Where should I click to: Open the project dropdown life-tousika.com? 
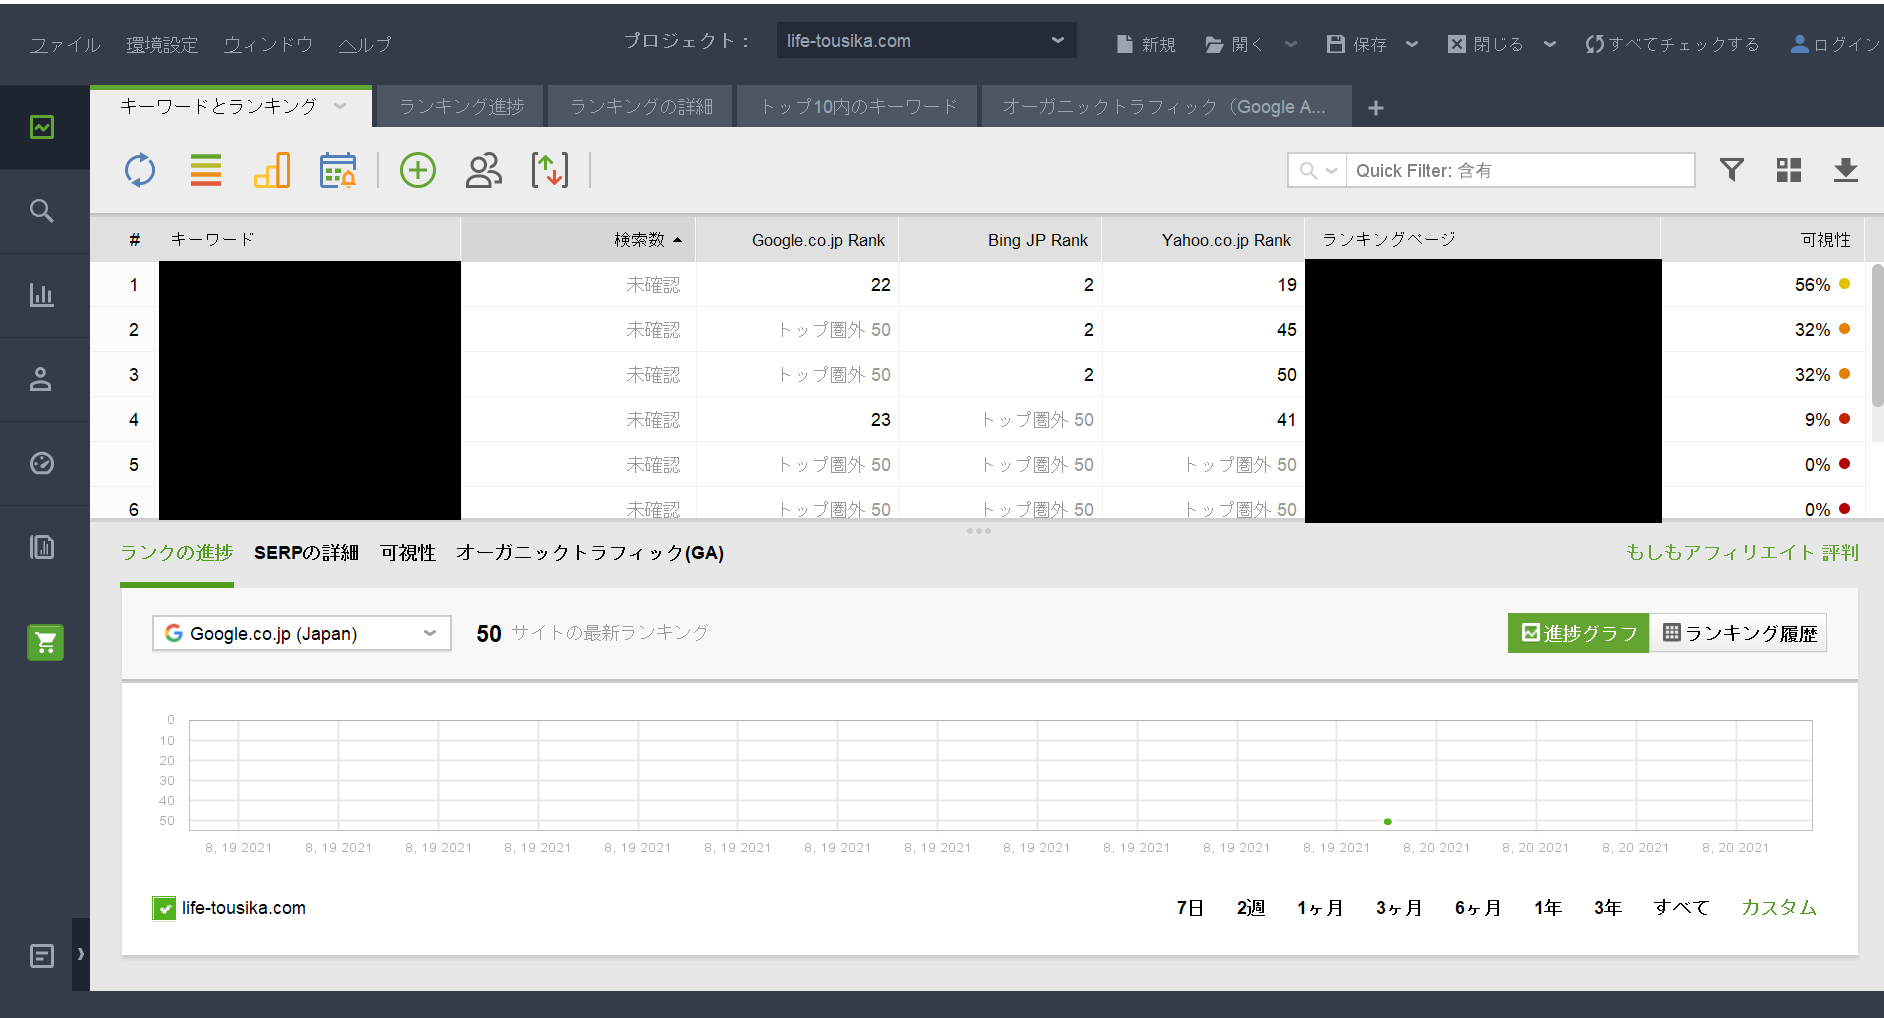click(x=925, y=41)
